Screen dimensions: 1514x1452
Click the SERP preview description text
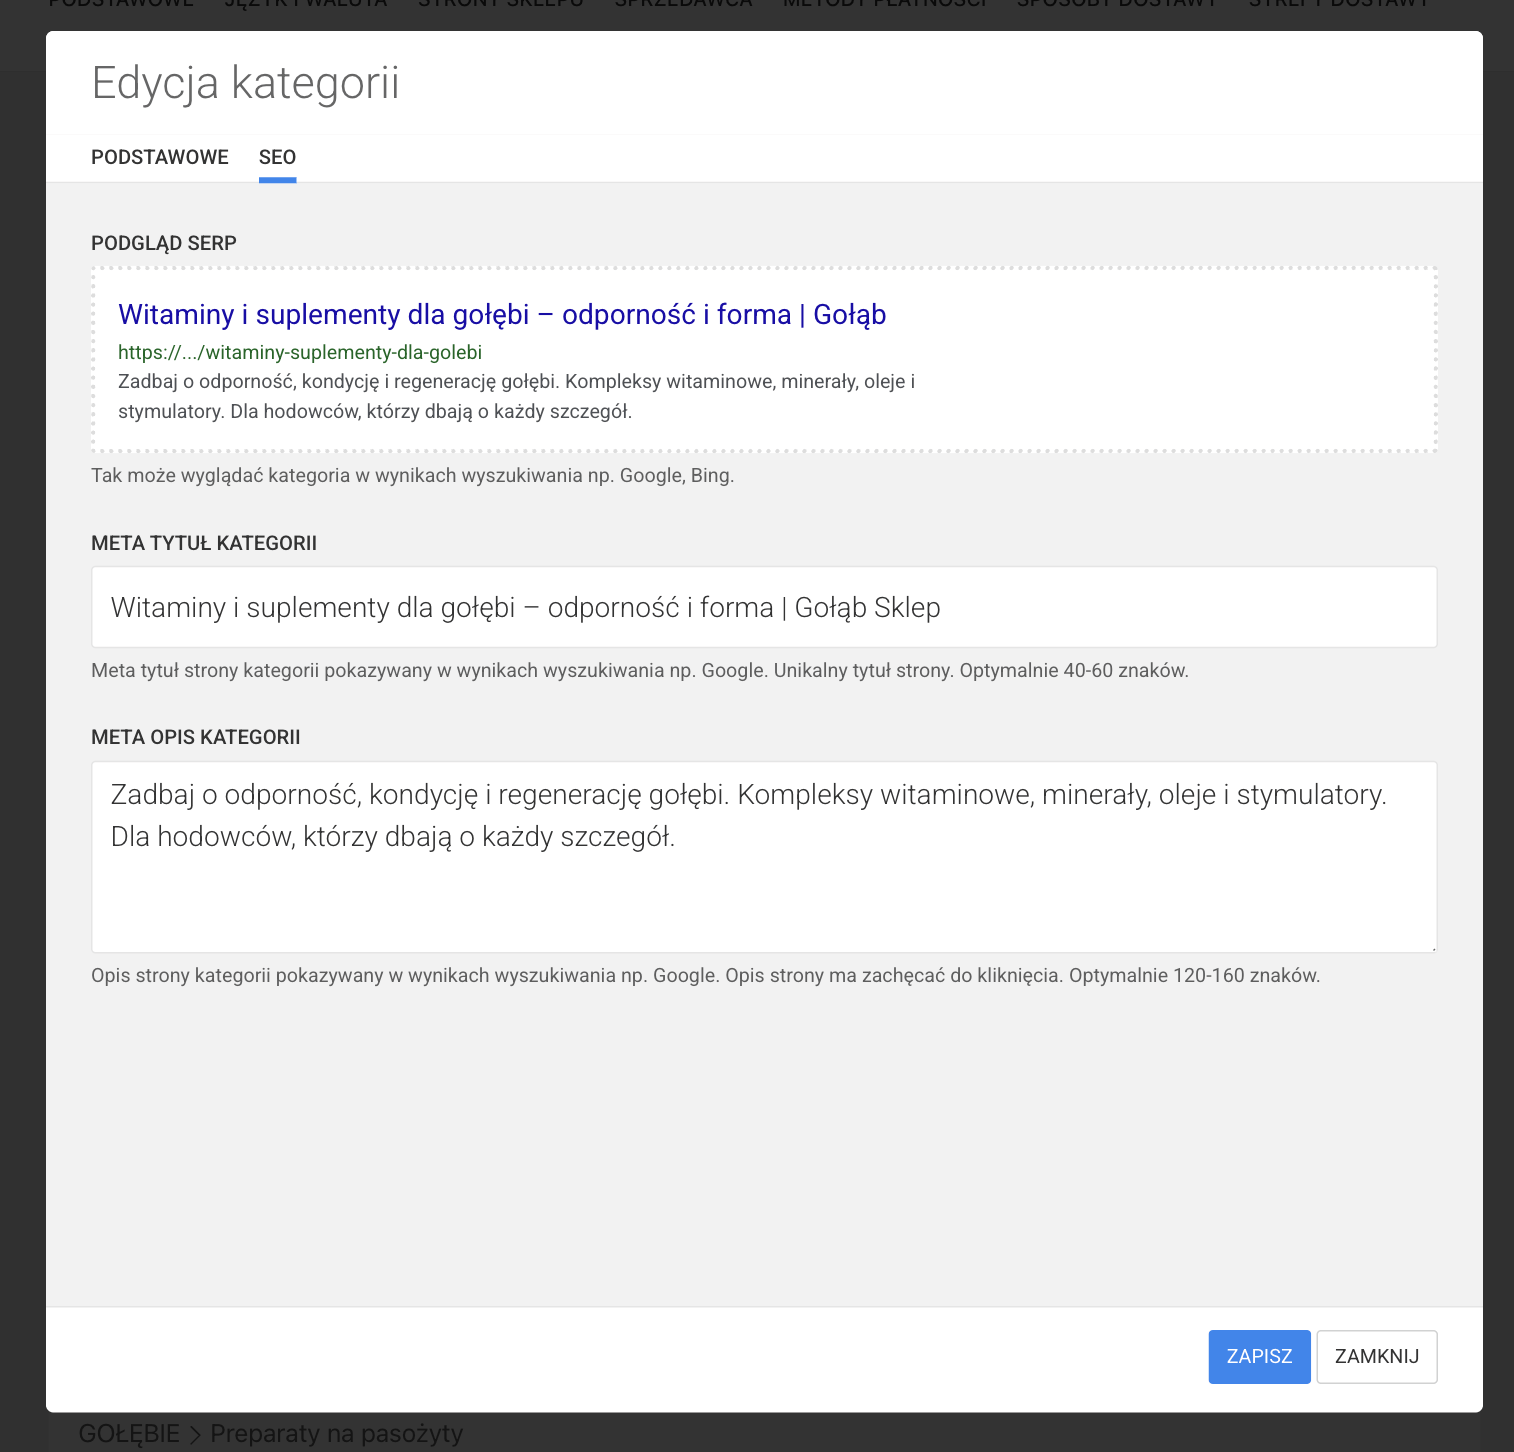click(516, 396)
